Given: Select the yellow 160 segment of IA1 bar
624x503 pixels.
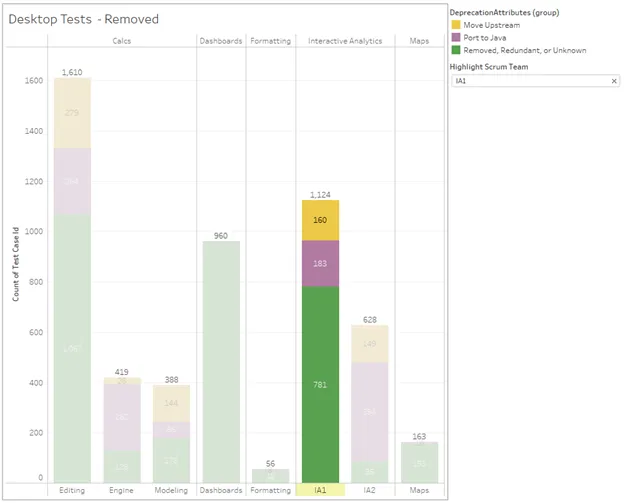Looking at the screenshot, I should tap(320, 220).
